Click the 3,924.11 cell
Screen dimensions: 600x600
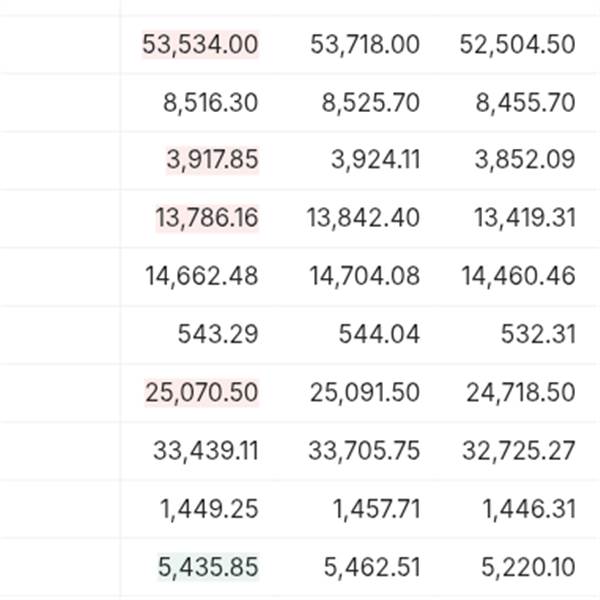[375, 160]
